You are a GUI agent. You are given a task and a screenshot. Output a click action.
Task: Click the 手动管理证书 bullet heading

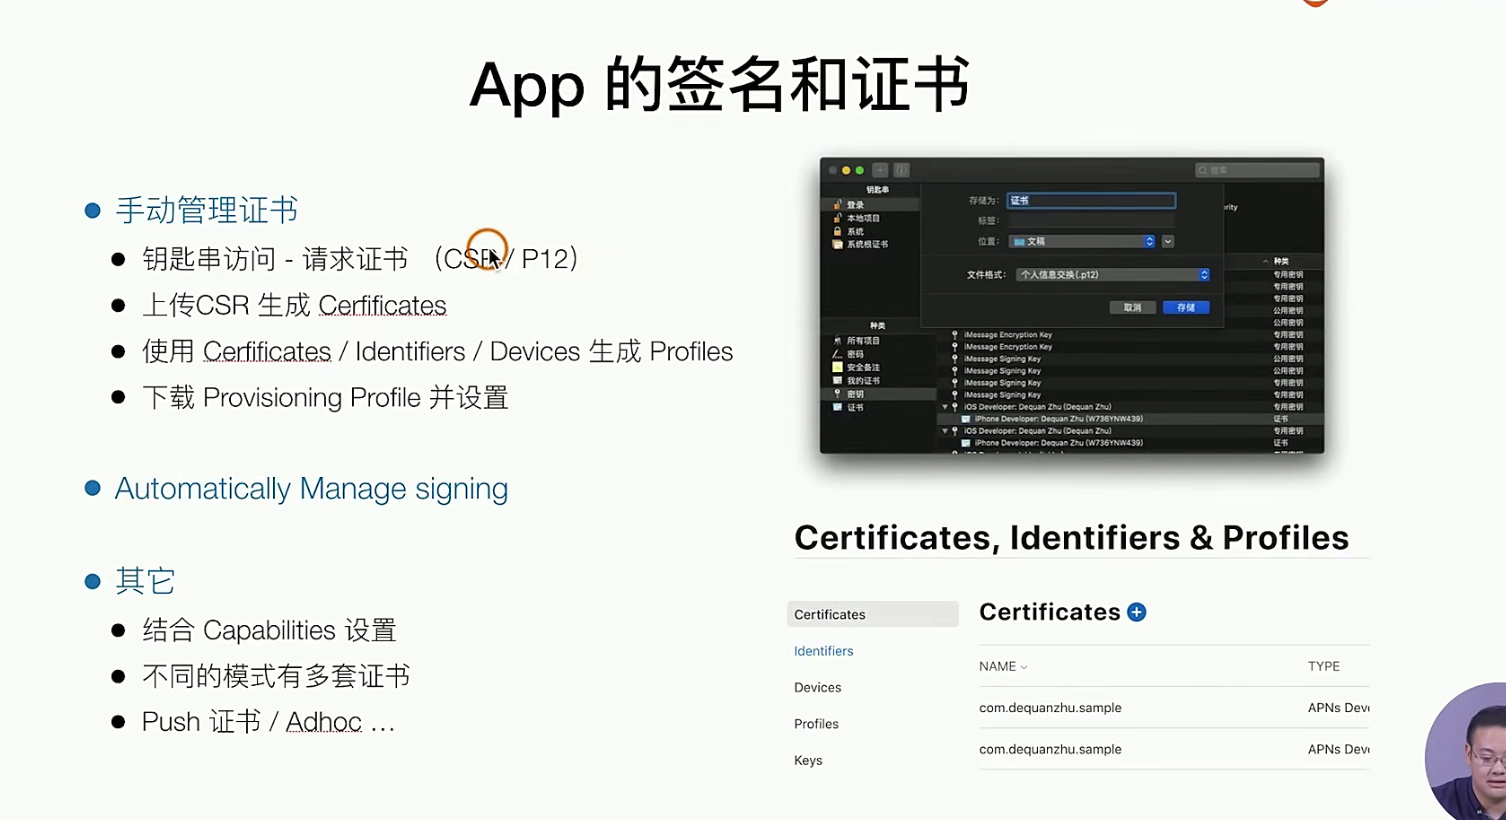pos(206,210)
